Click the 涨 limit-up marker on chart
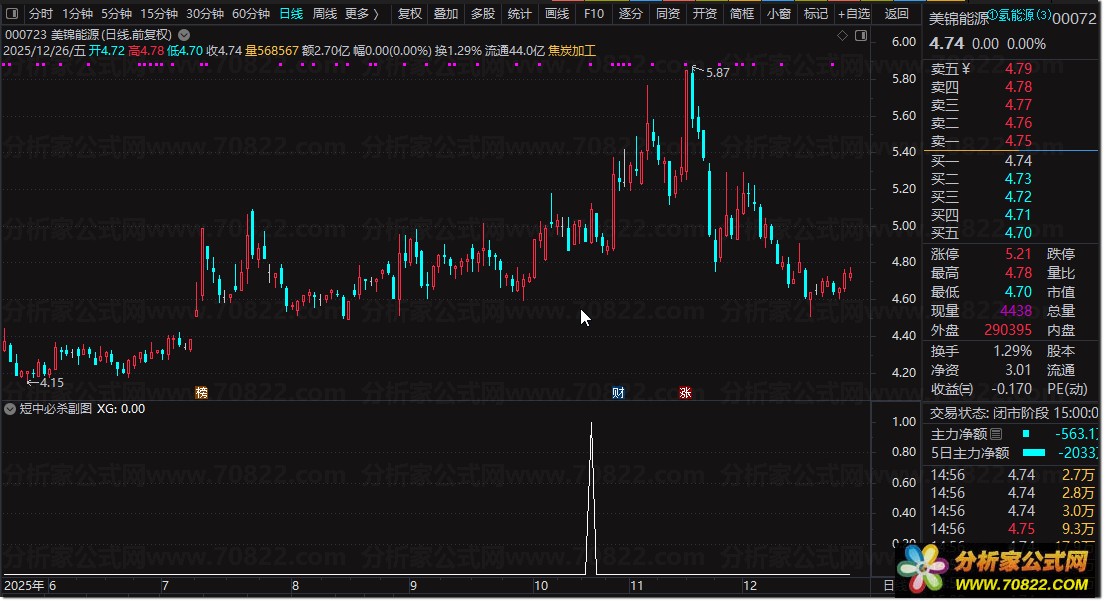This screenshot has width=1105, height=601. pos(685,392)
